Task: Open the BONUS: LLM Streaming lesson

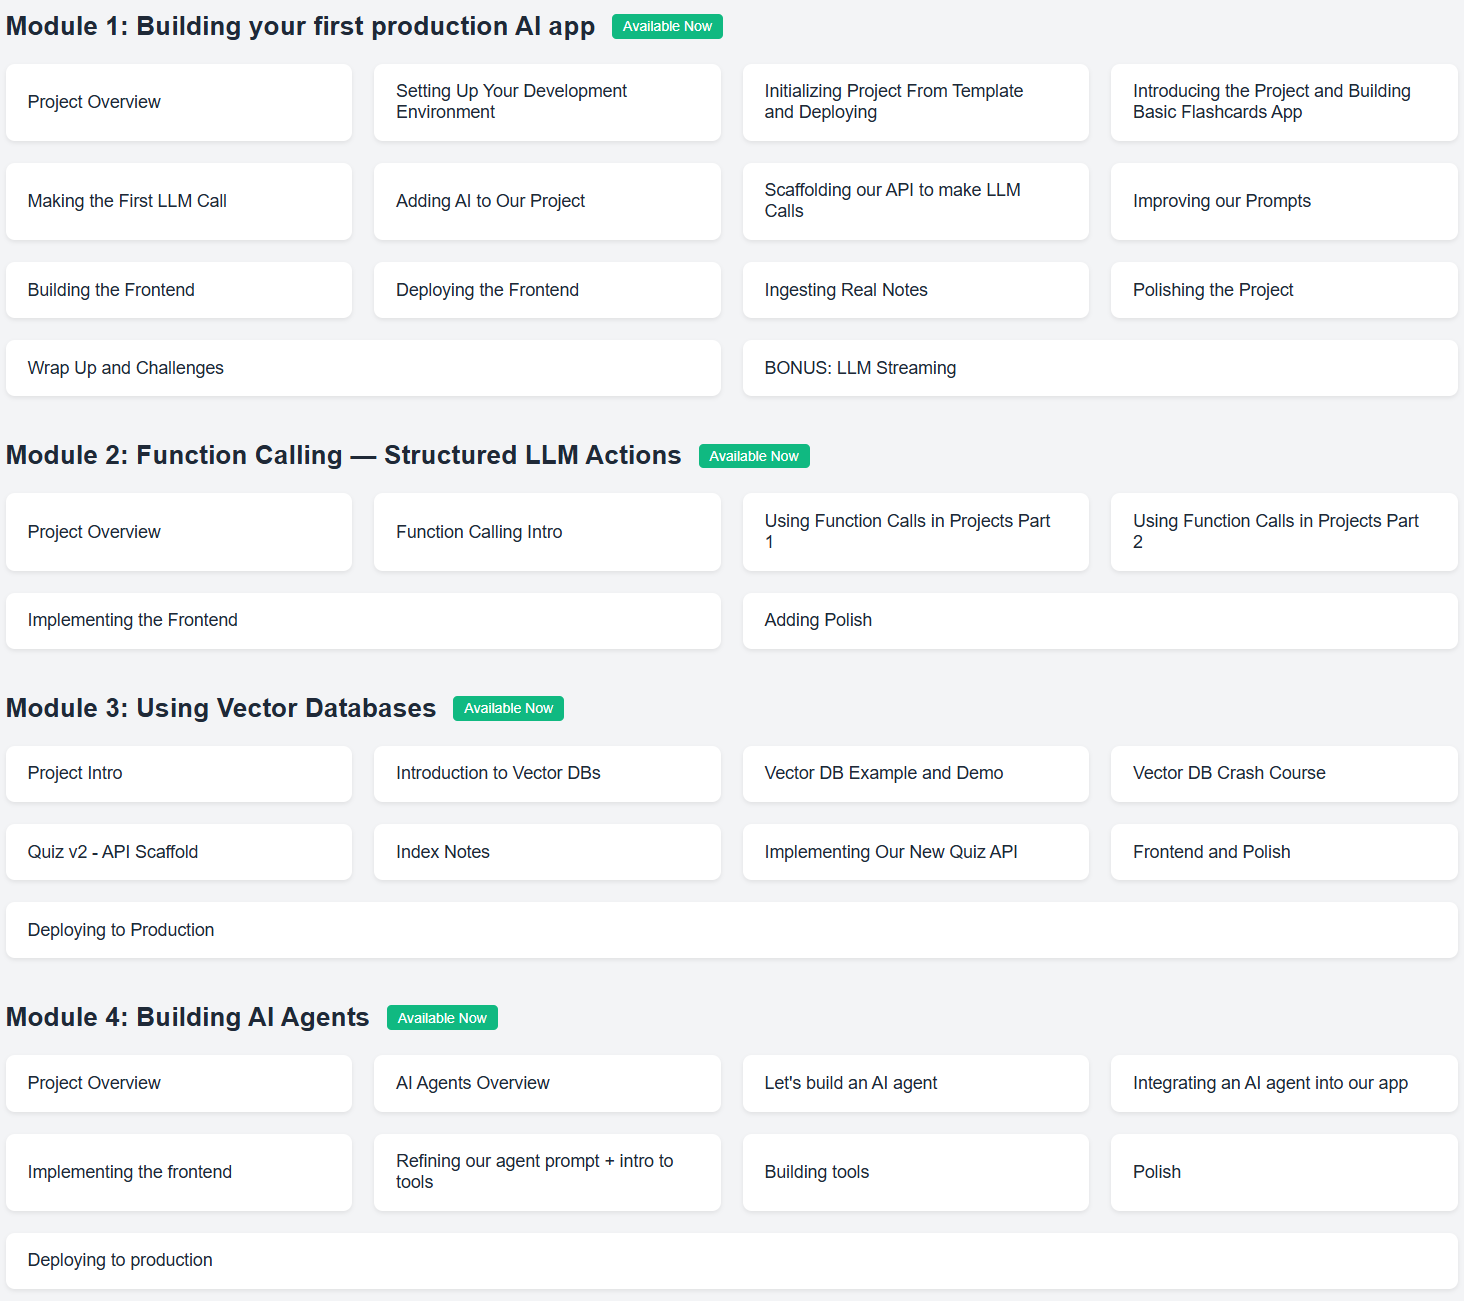Action: pyautogui.click(x=1100, y=368)
